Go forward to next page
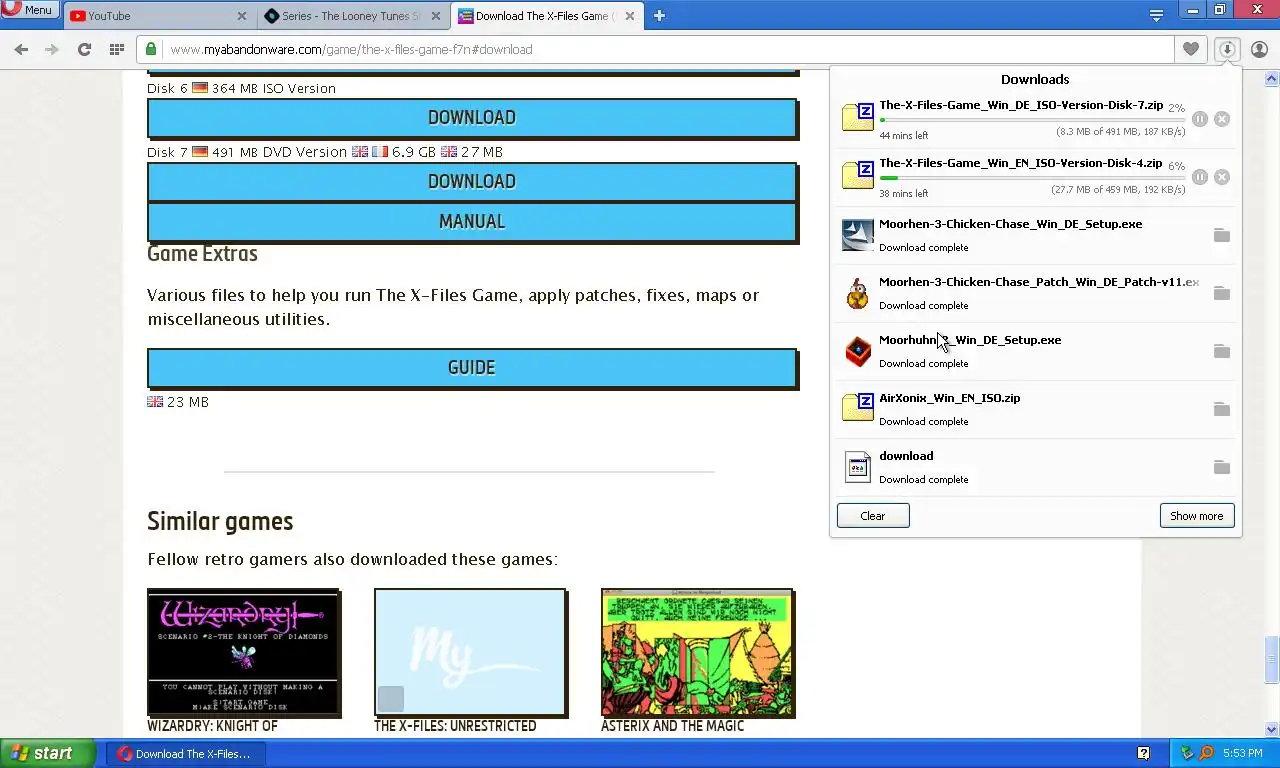 (x=52, y=49)
